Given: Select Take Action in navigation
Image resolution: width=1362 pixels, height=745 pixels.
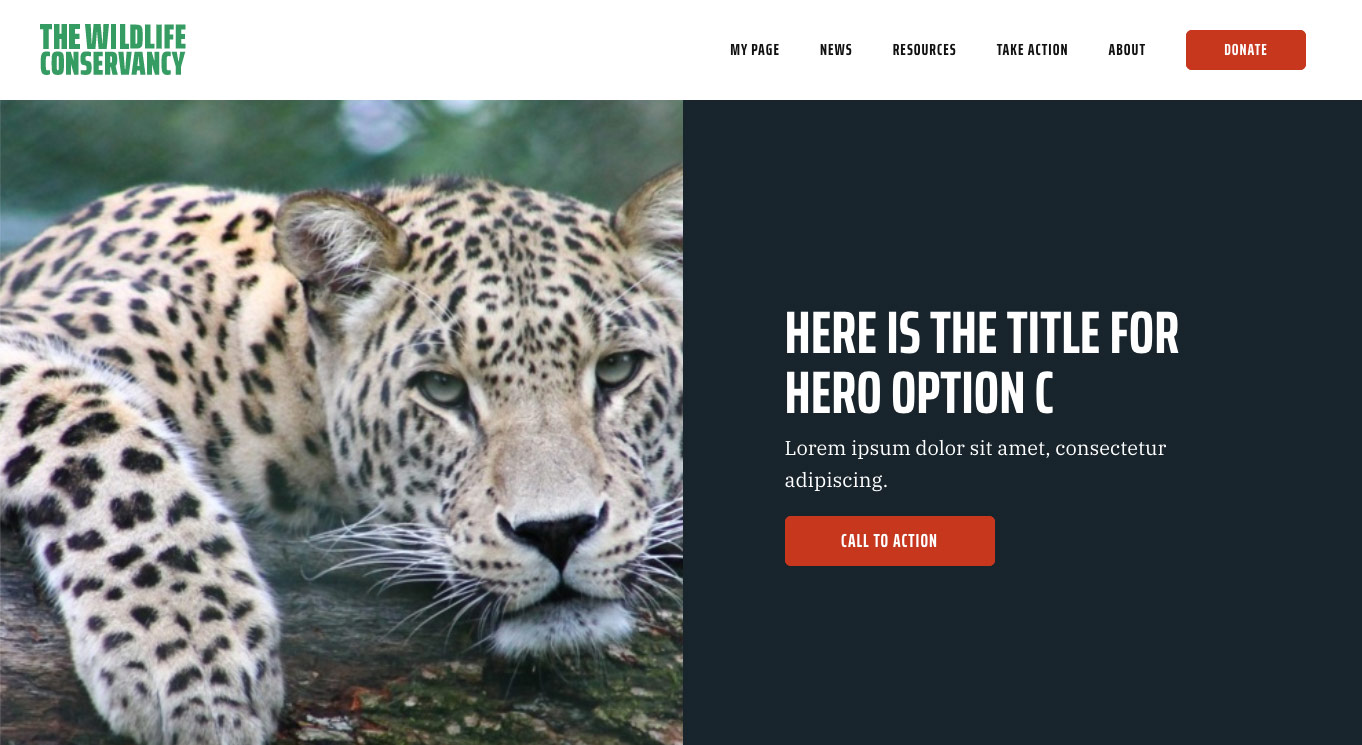Looking at the screenshot, I should click(1032, 50).
